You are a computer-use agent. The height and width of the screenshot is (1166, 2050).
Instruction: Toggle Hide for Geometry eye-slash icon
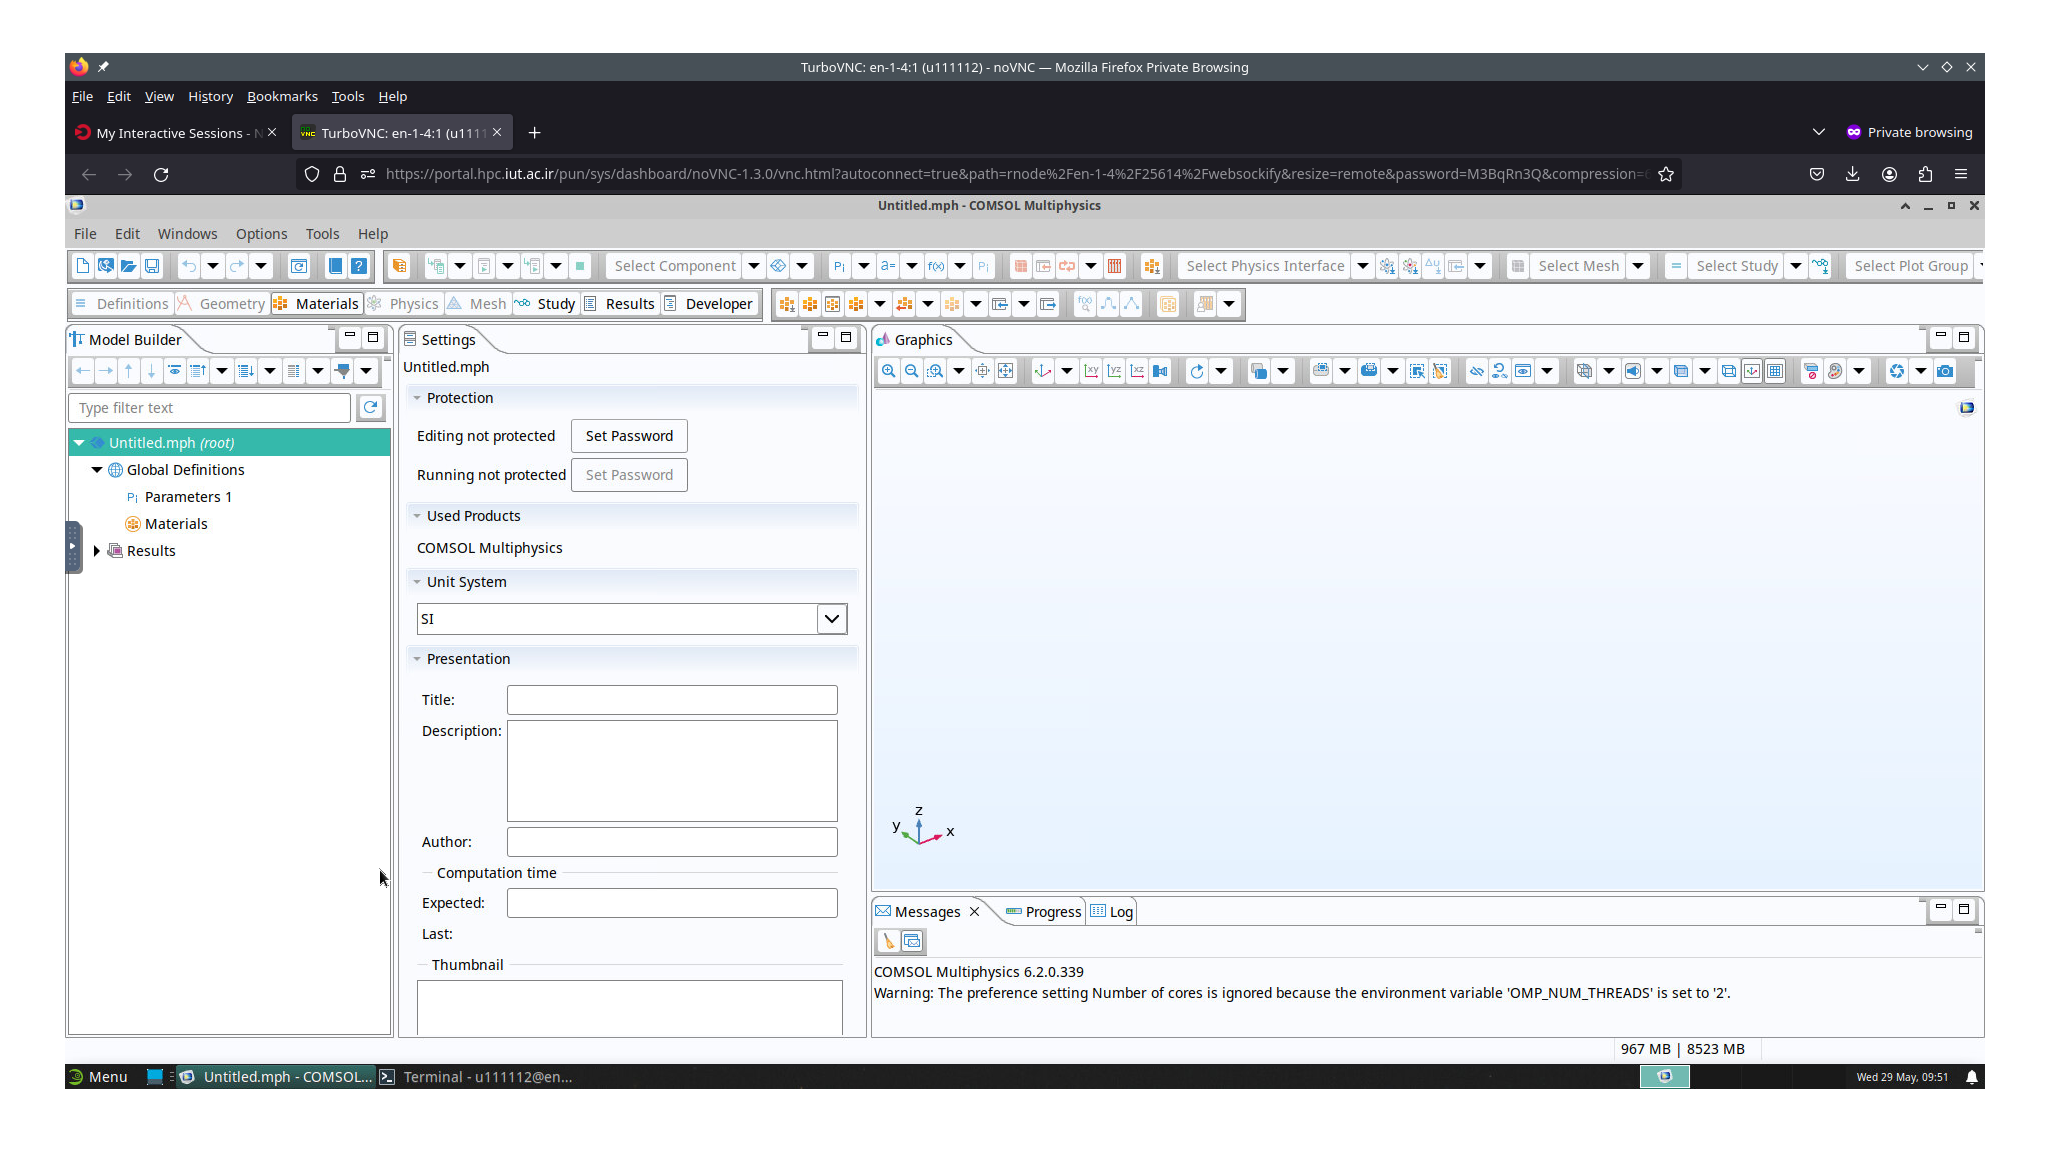point(1477,371)
